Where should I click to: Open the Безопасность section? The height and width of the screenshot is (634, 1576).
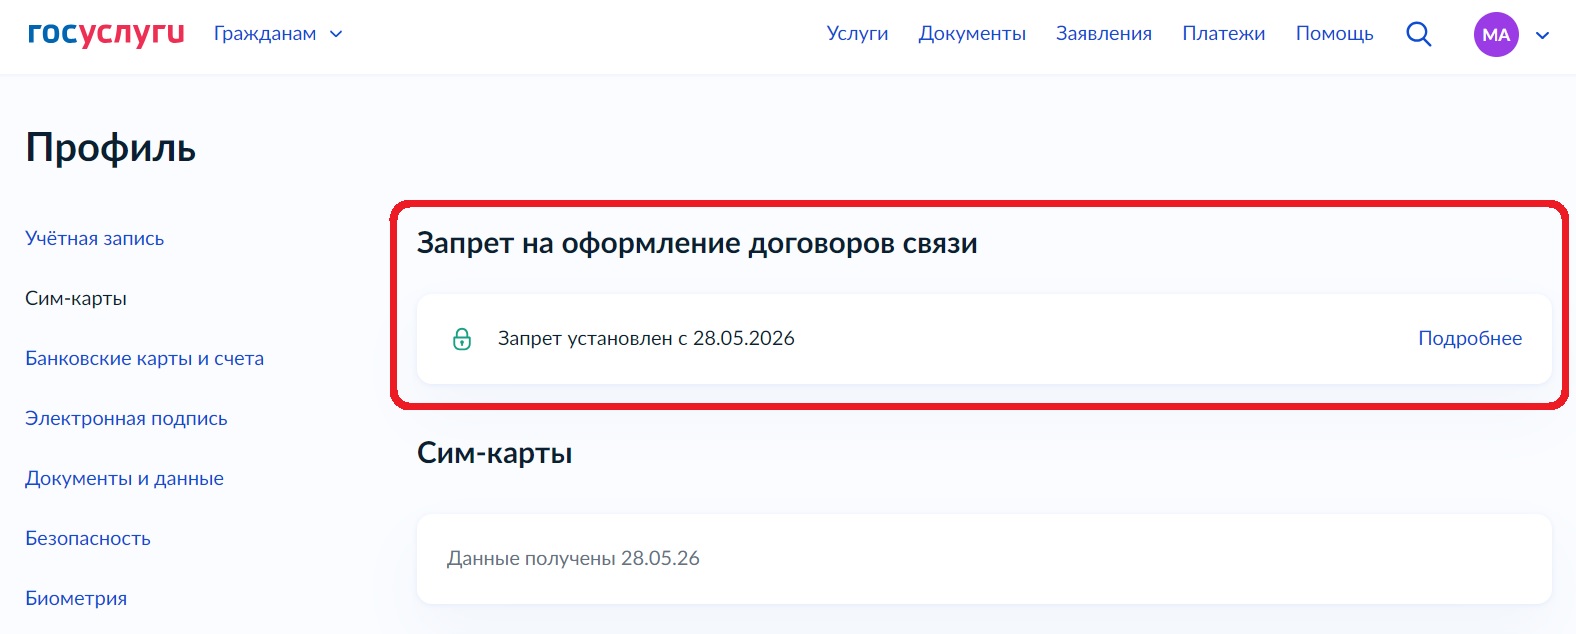[x=88, y=538]
